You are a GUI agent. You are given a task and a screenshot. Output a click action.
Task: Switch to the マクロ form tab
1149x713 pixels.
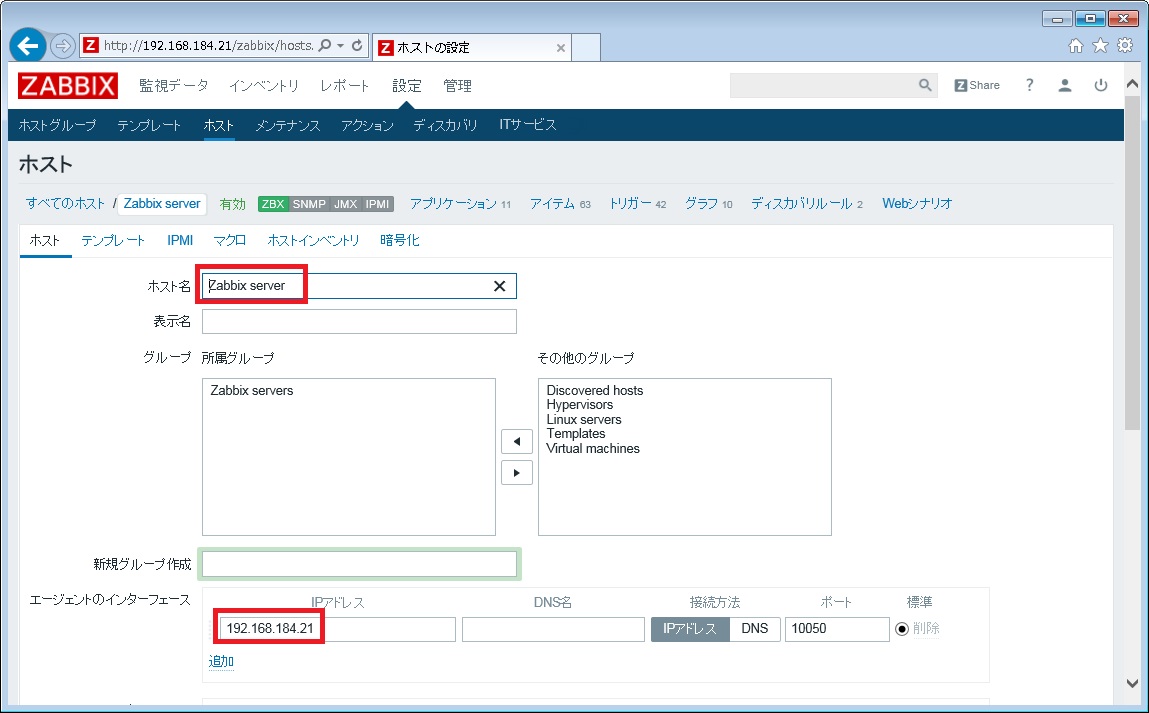click(x=229, y=240)
